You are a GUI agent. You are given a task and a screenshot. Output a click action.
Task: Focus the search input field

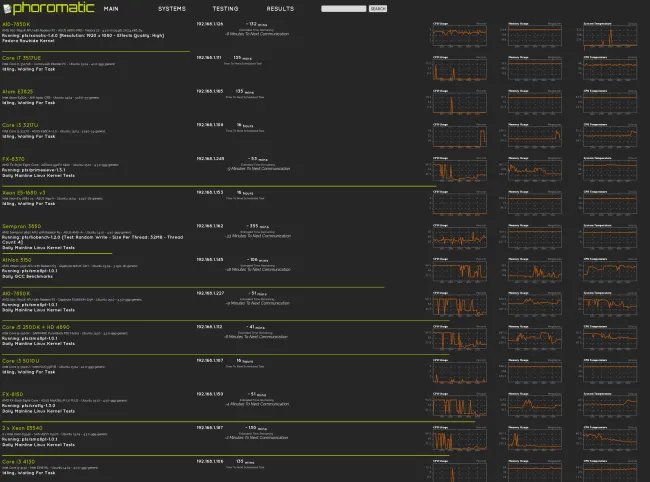[x=344, y=9]
